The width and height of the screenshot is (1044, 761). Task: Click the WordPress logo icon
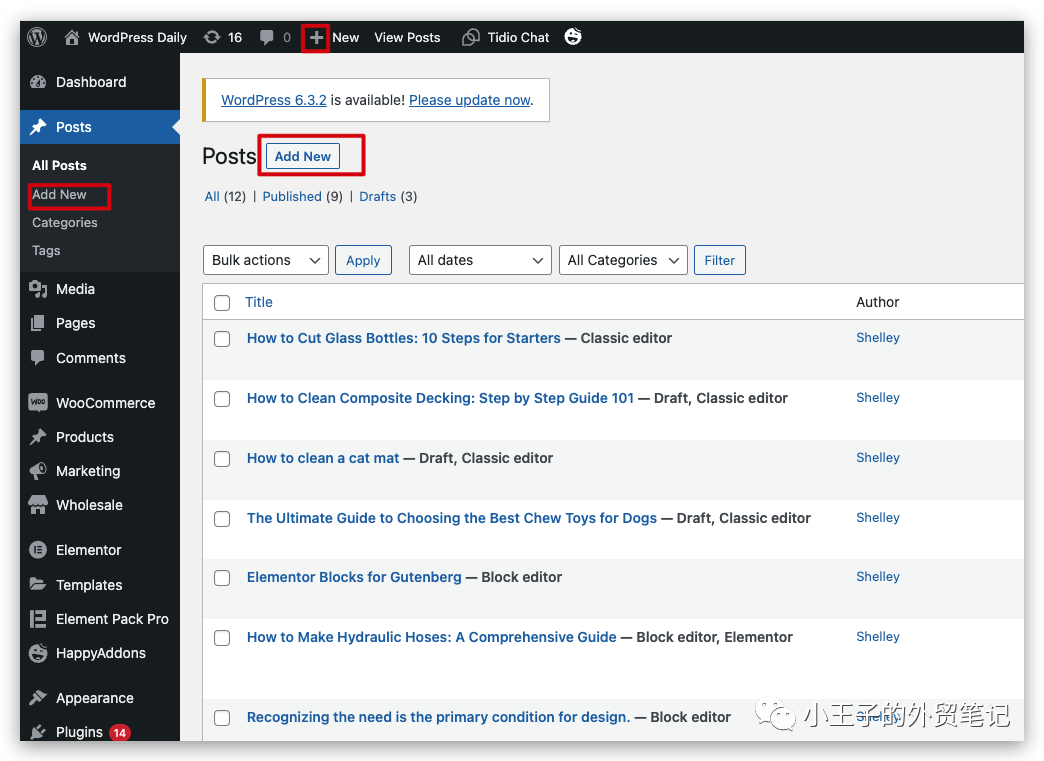click(x=37, y=37)
